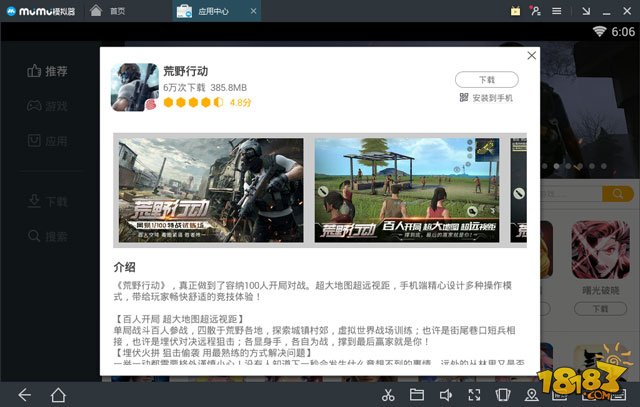This screenshot has width=640, height=407.
Task: Click the shake device icon
Action: point(502,395)
